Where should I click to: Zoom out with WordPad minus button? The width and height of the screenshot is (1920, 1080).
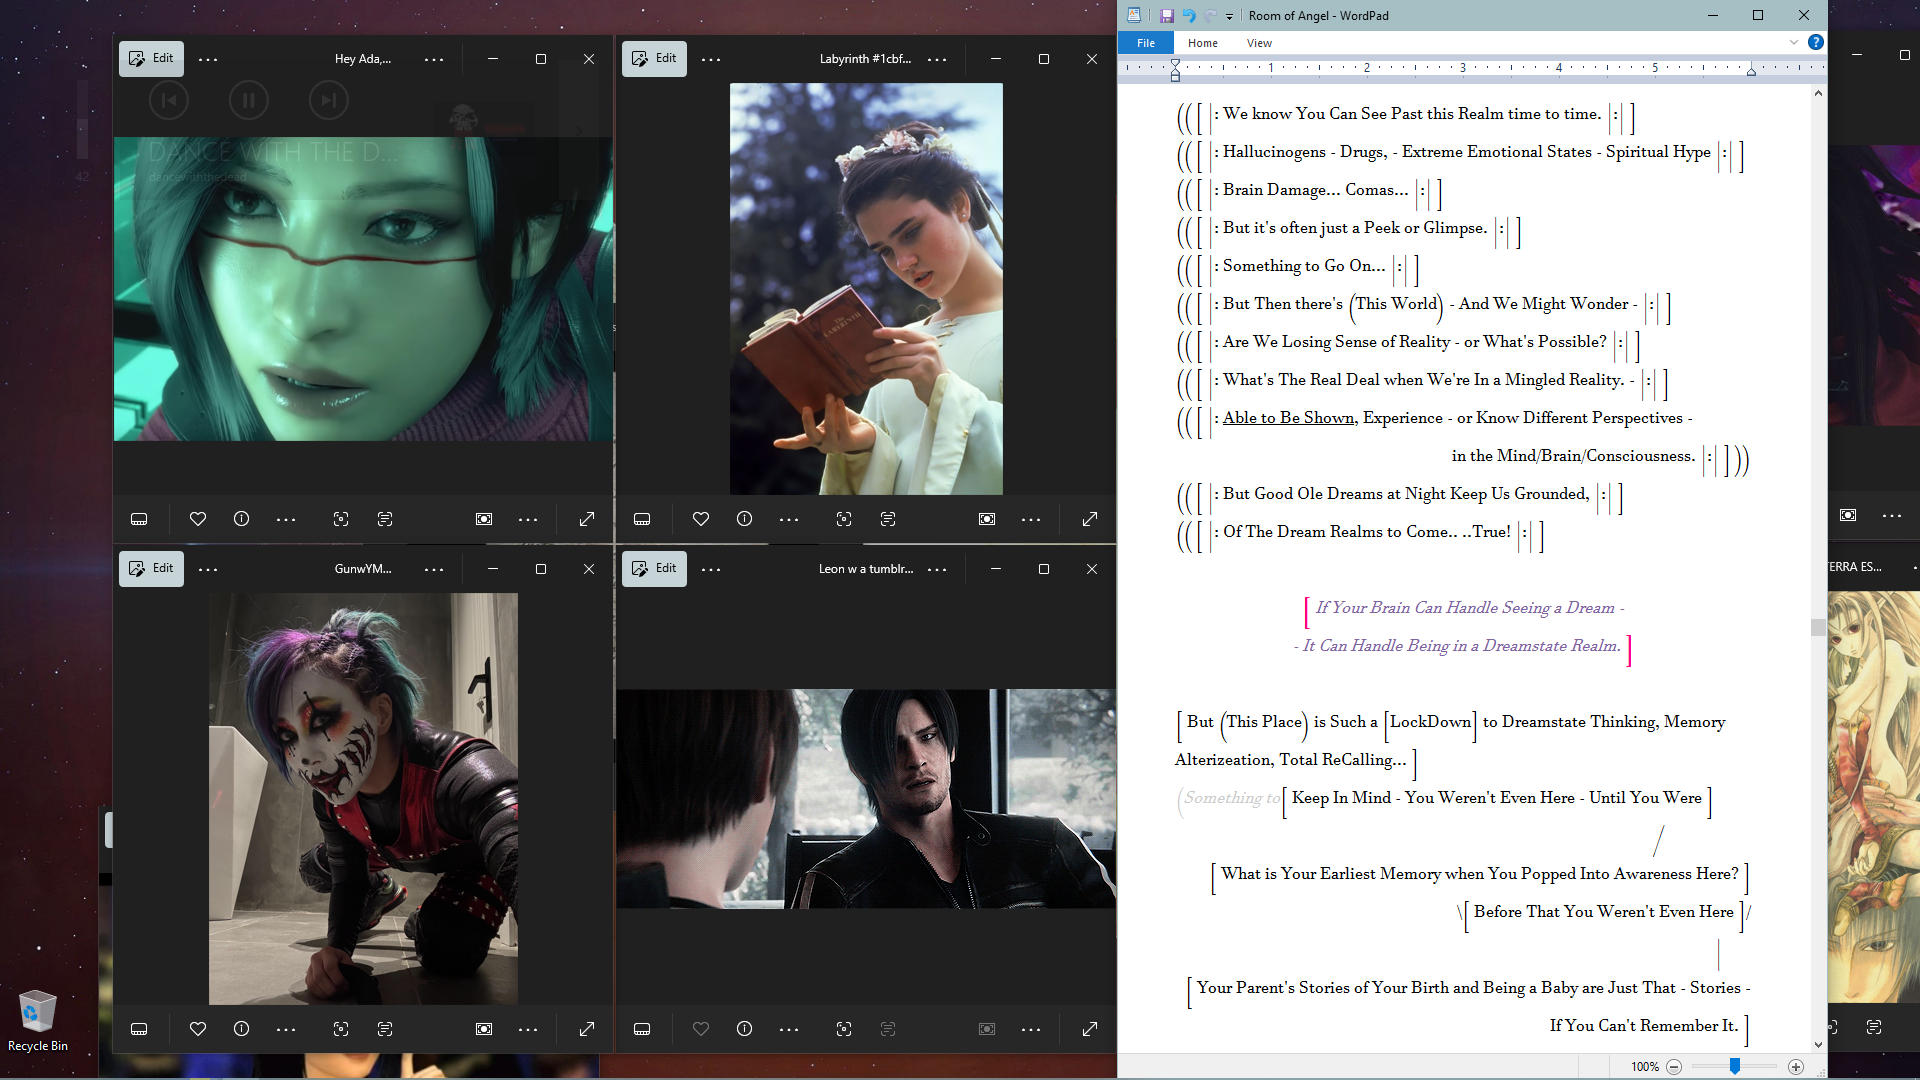click(x=1674, y=1067)
